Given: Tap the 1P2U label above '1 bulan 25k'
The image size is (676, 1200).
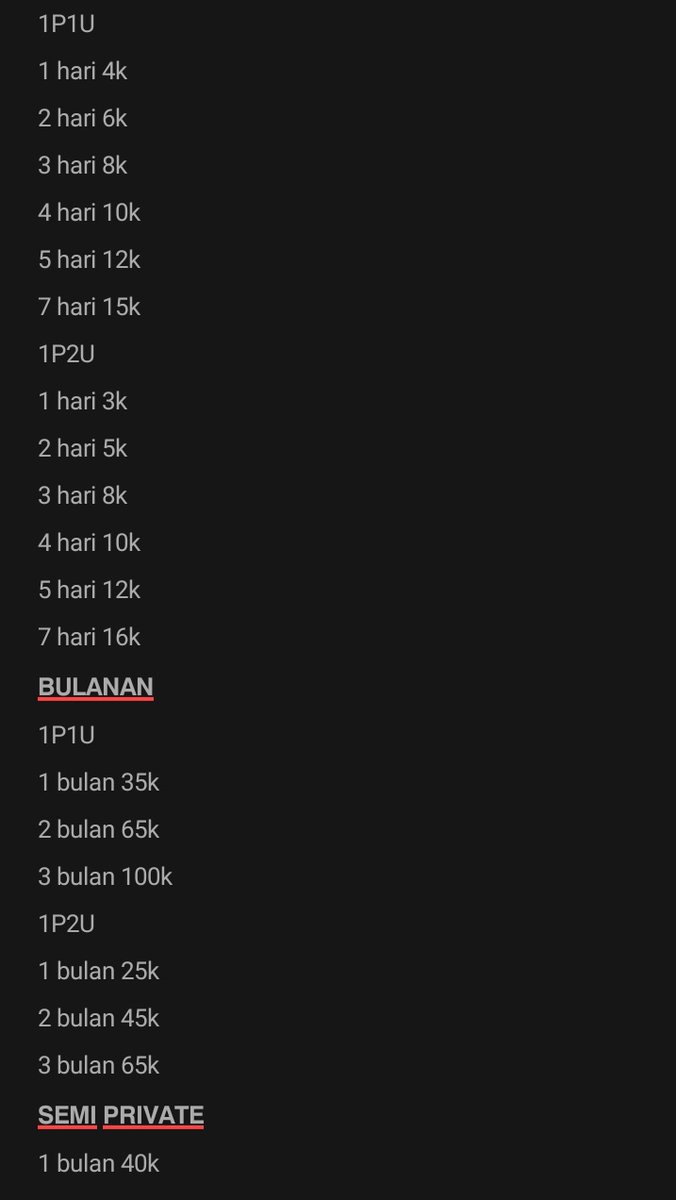Looking at the screenshot, I should [66, 924].
